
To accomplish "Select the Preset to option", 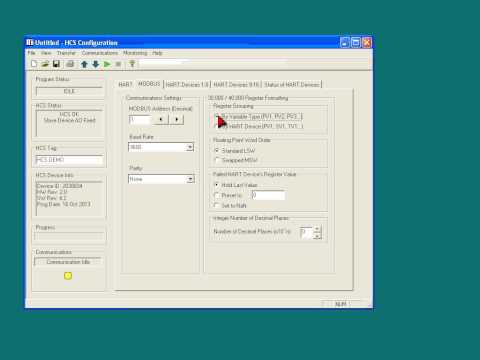I will [228, 195].
